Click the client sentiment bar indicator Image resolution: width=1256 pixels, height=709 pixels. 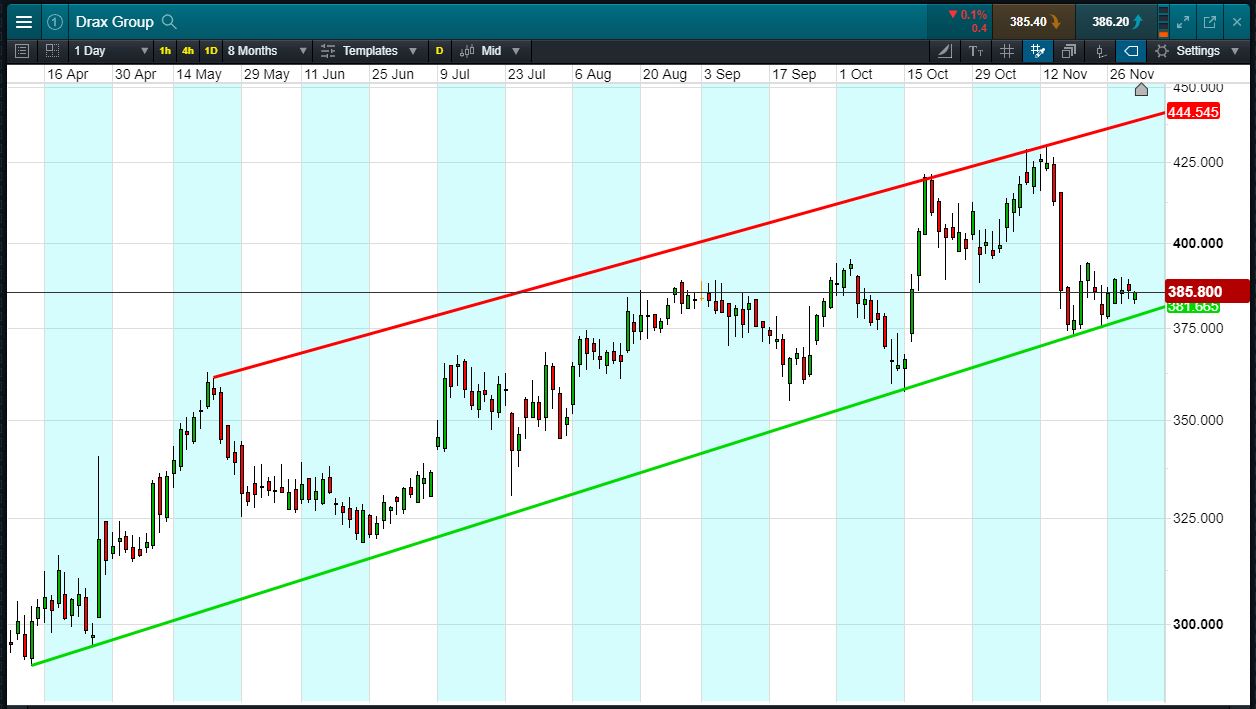tap(1163, 21)
